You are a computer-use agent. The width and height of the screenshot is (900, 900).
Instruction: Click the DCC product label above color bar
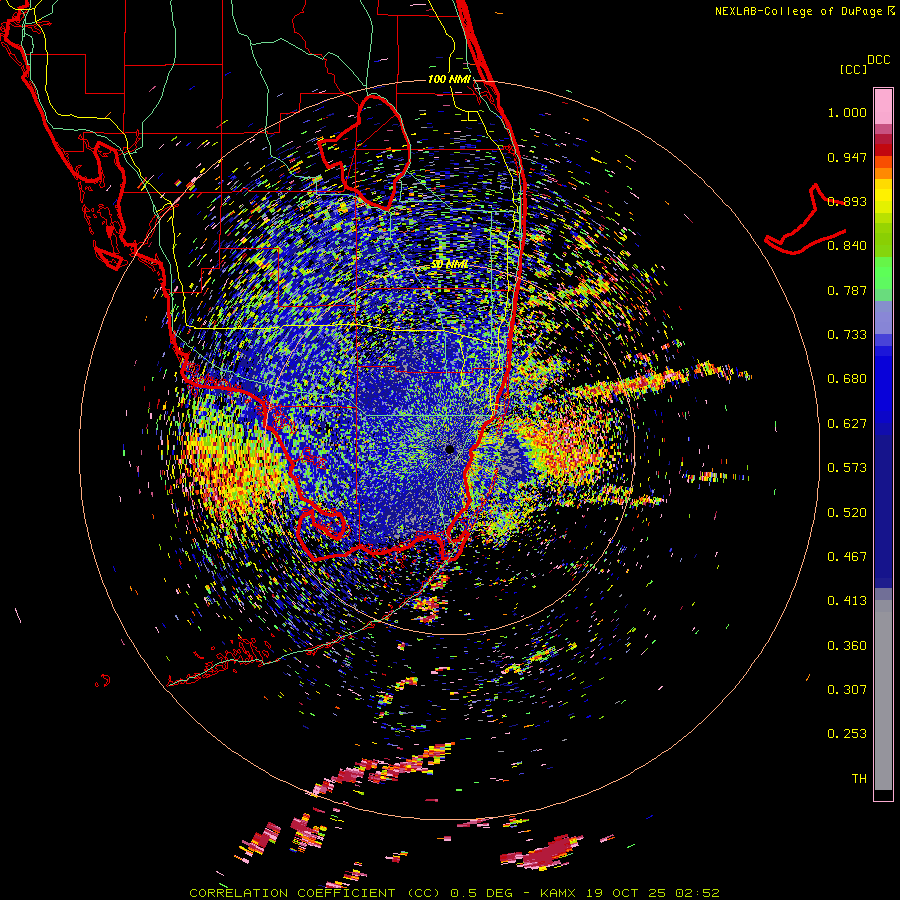pos(879,60)
